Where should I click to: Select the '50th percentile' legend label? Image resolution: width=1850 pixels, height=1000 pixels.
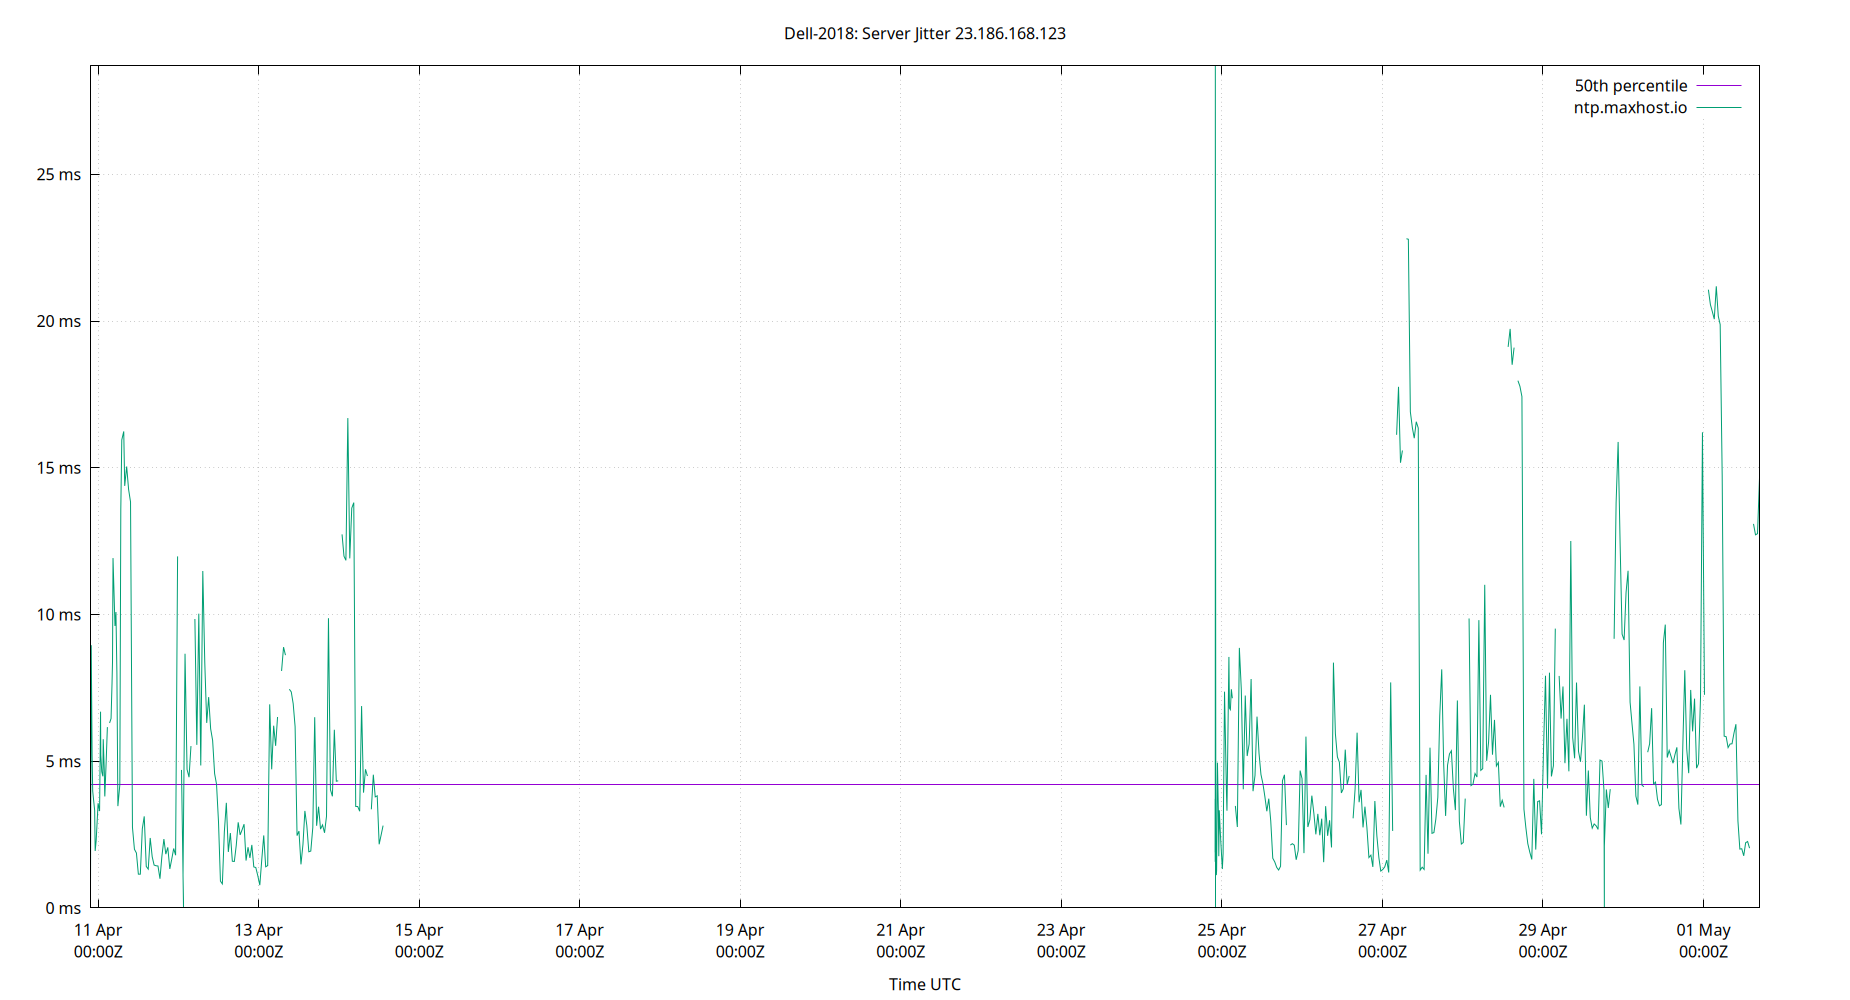pos(1630,86)
